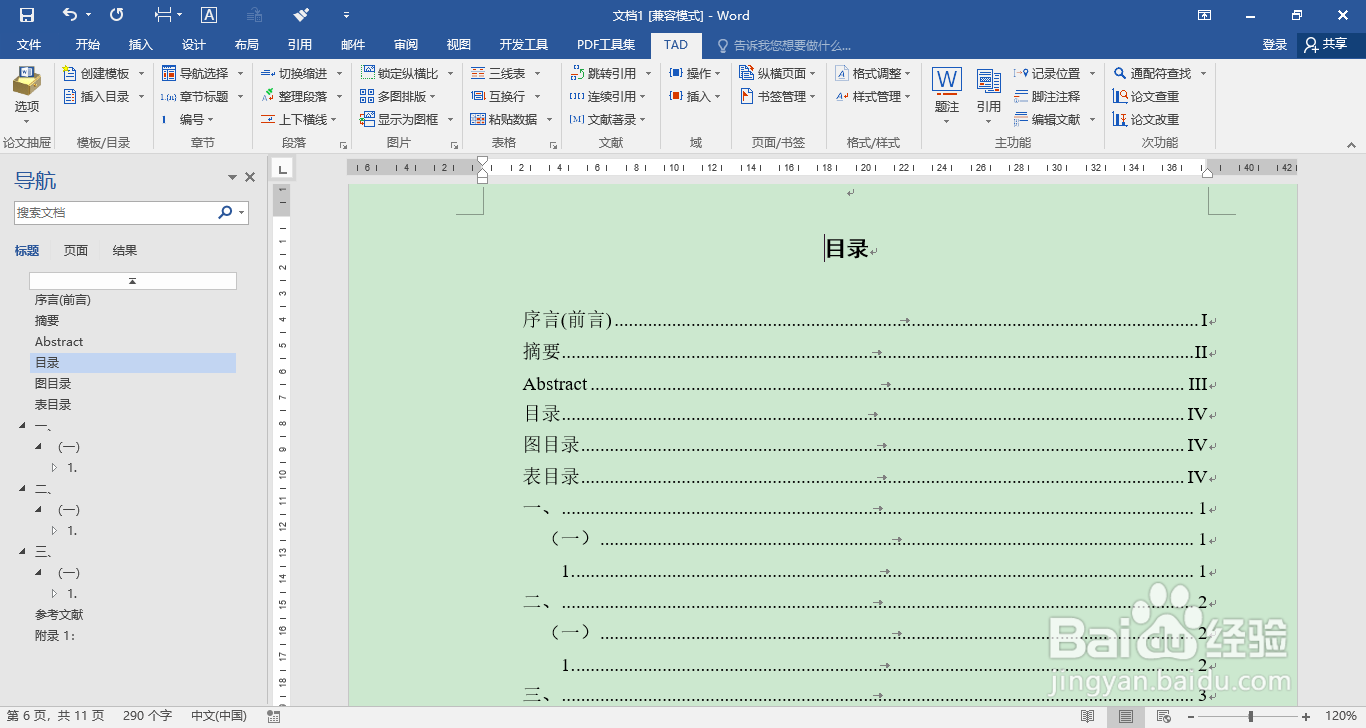This screenshot has height=728, width=1366.
Task: Switch to 结果 tab in navigation pane
Action: tap(125, 251)
